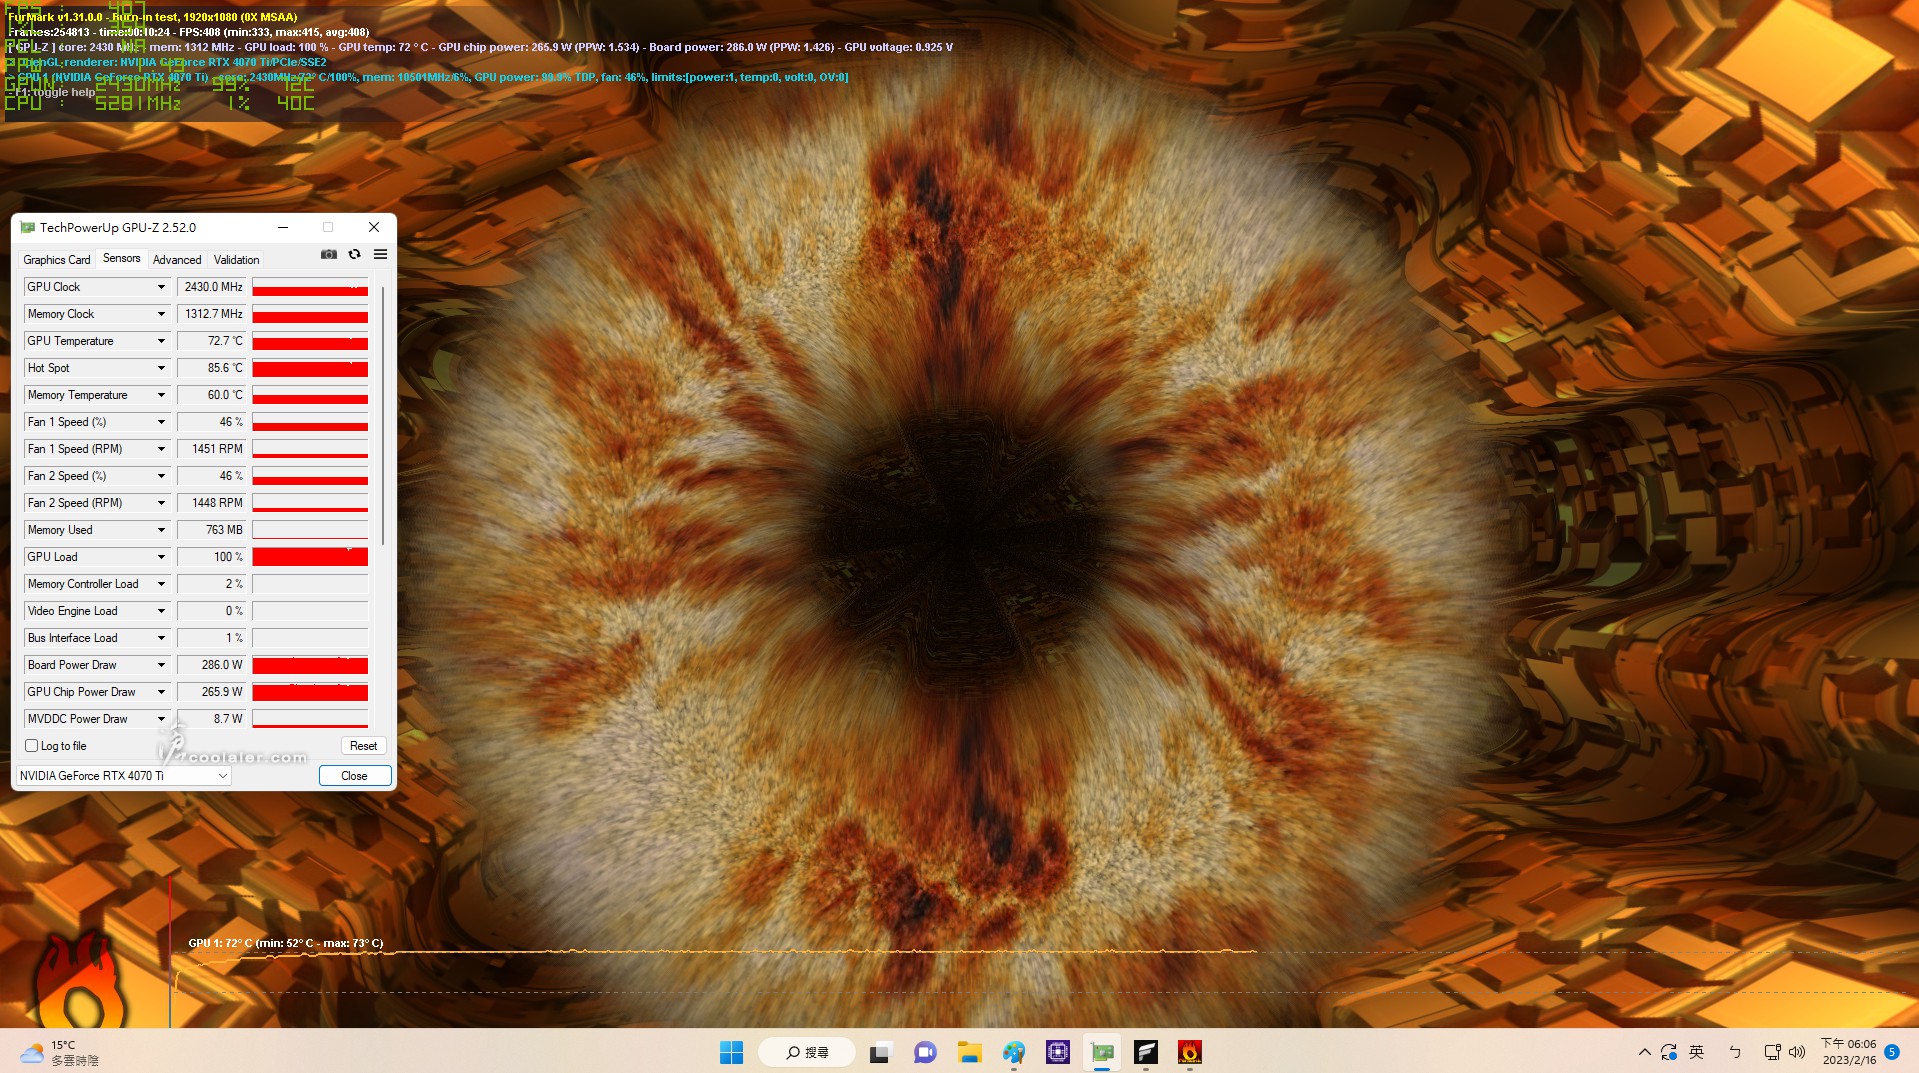Open the black slash-logo app on taskbar
This screenshot has width=1919, height=1073.
click(1146, 1052)
